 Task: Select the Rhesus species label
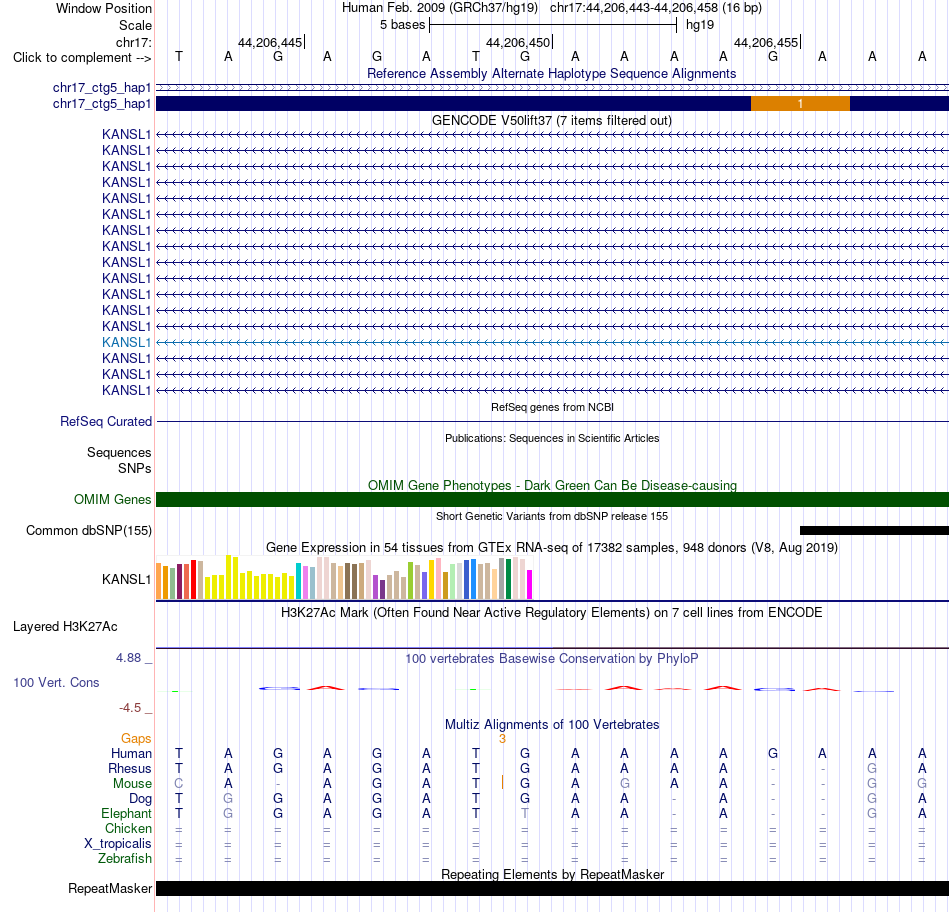click(130, 768)
